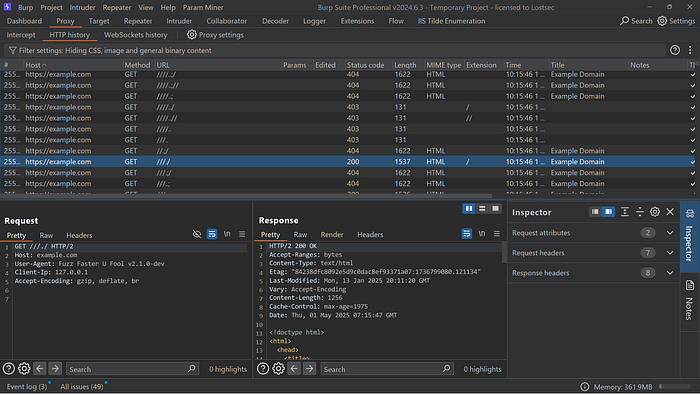This screenshot has height=394, width=700.
Task: Open the global Search magnifier icon
Action: point(624,21)
